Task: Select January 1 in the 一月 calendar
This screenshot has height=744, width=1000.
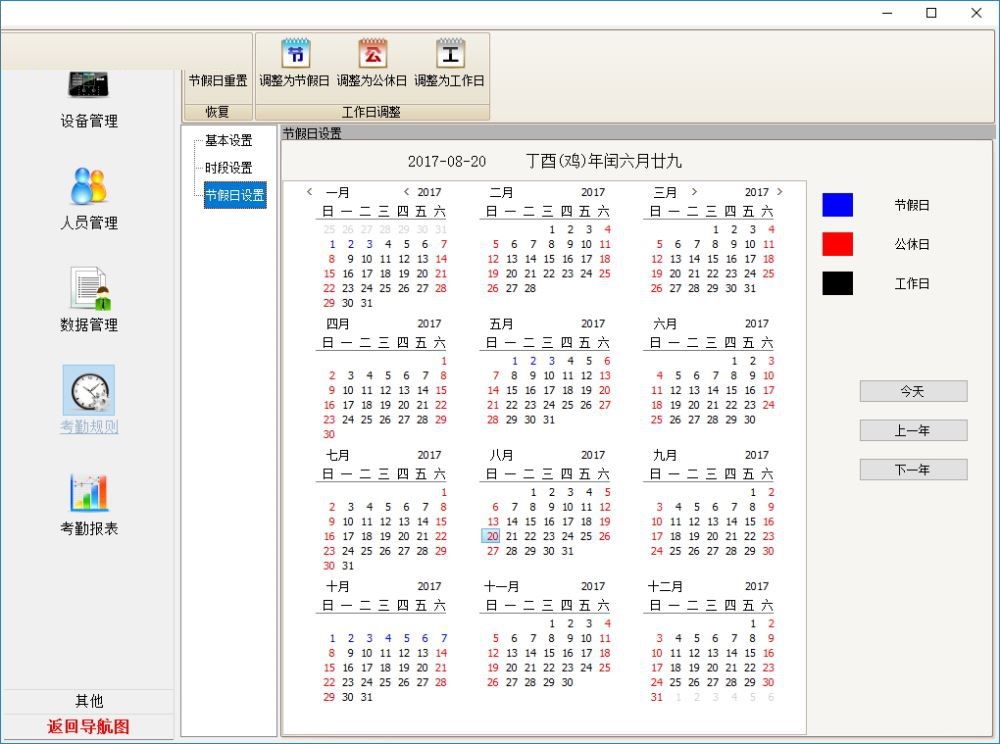Action: (x=332, y=244)
